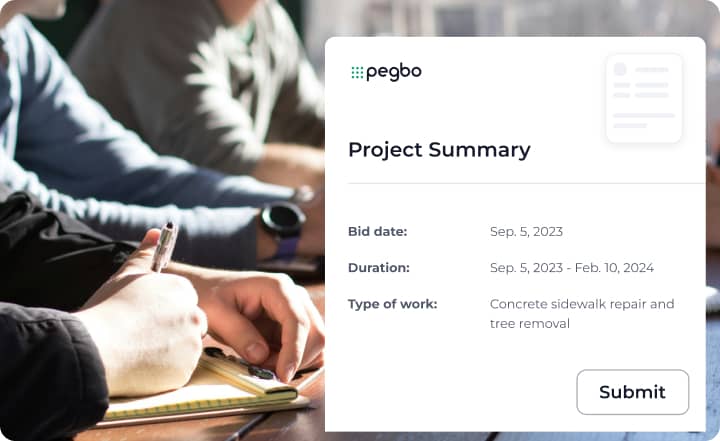Select the Concrete sidewalk repair description text
The width and height of the screenshot is (720, 441).
pyautogui.click(x=581, y=313)
